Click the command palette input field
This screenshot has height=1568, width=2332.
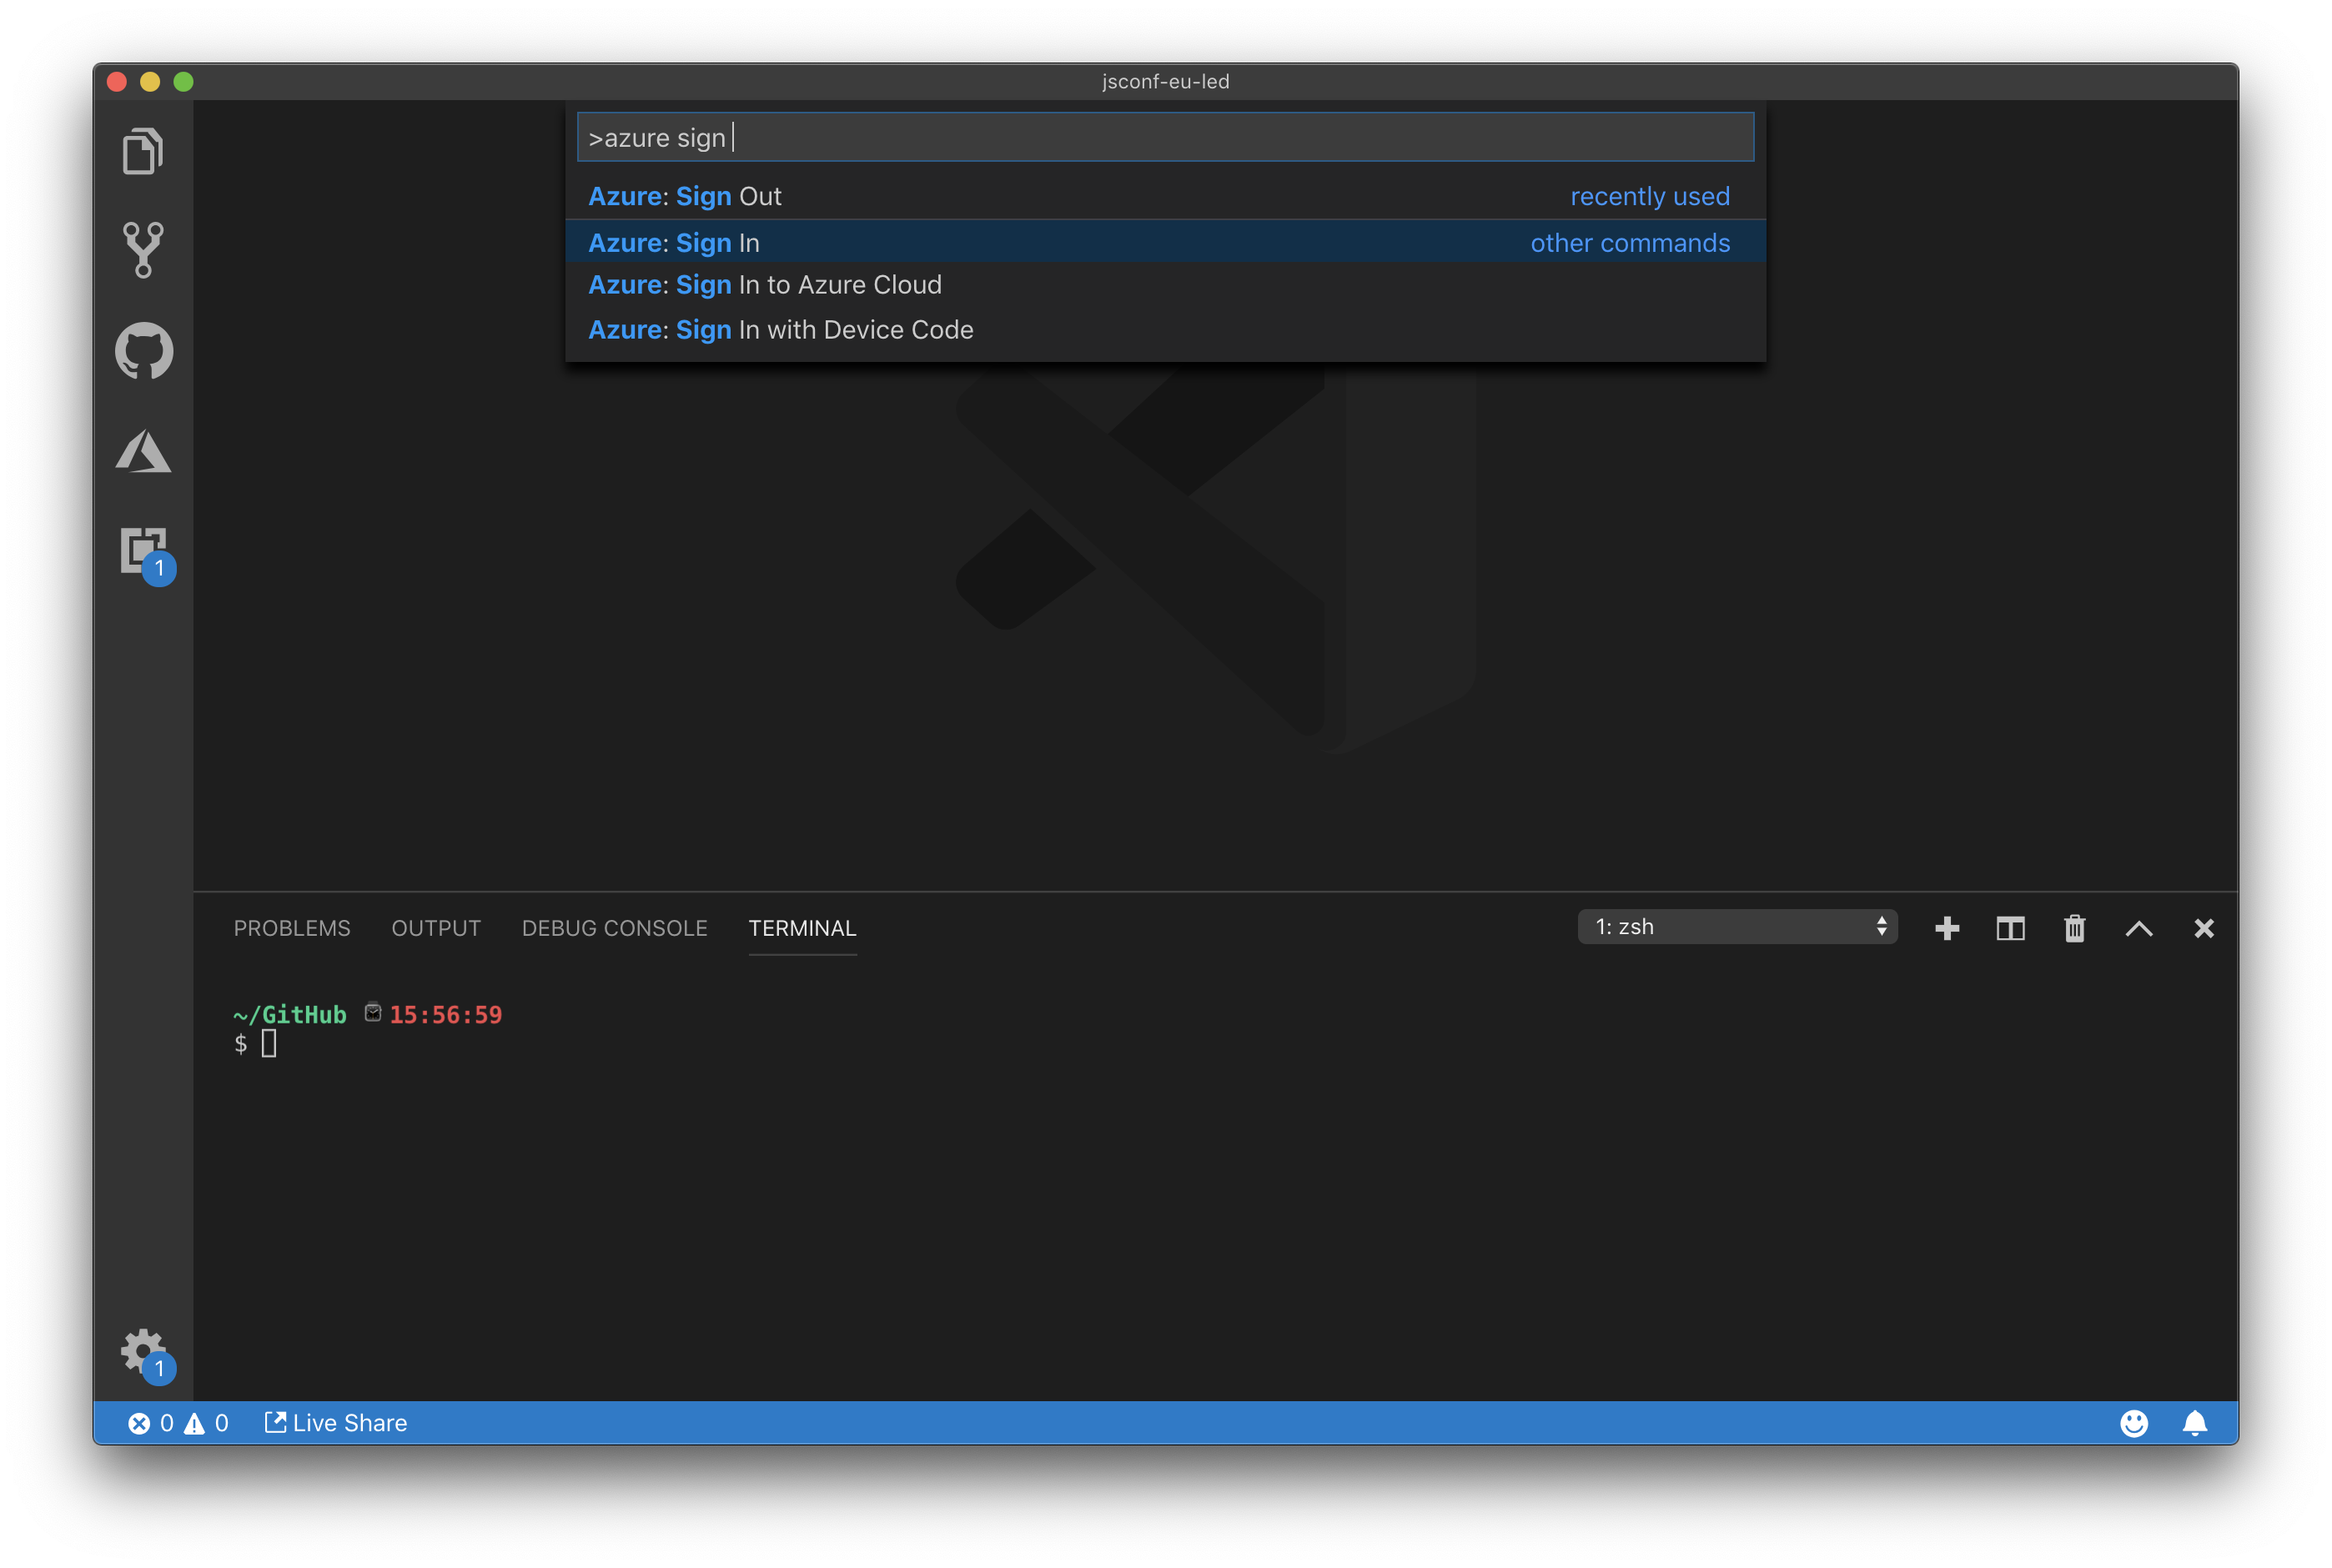tap(1165, 138)
